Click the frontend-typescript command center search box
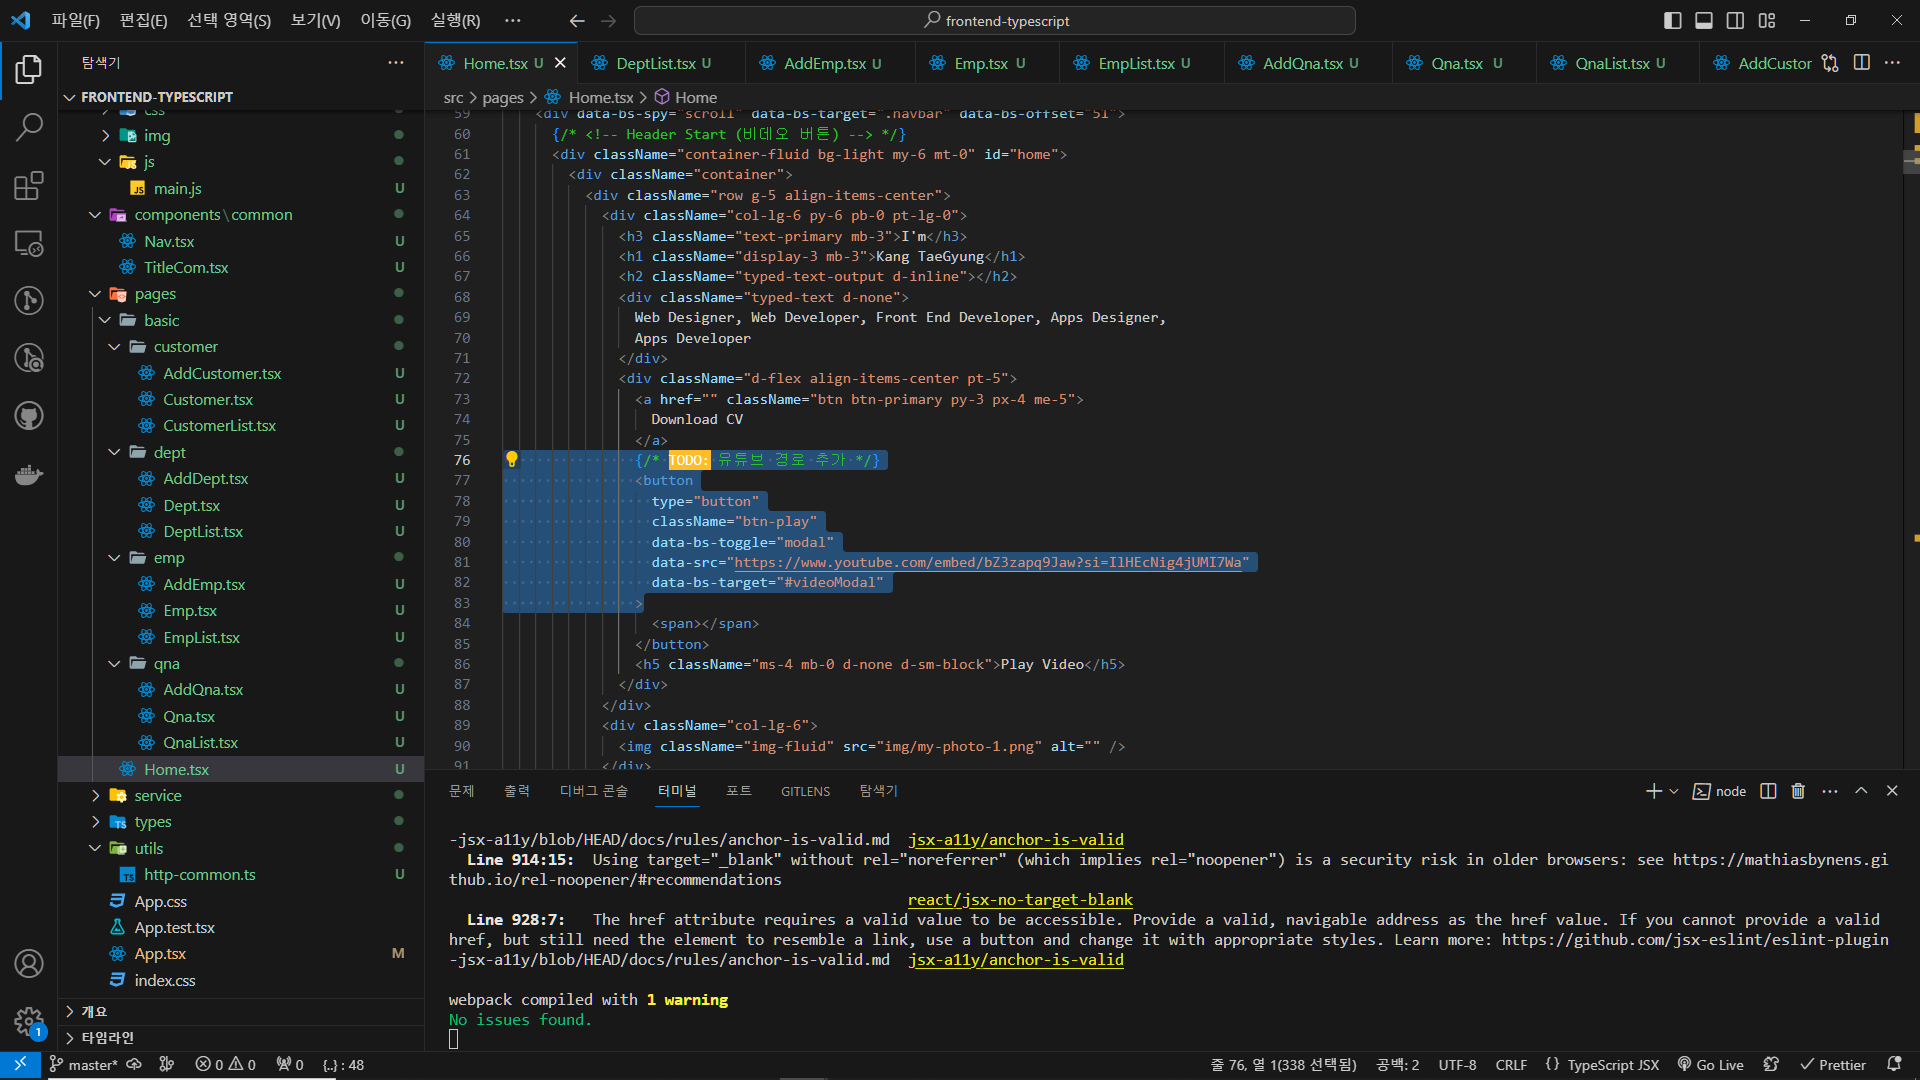1920x1080 pixels. tap(995, 20)
